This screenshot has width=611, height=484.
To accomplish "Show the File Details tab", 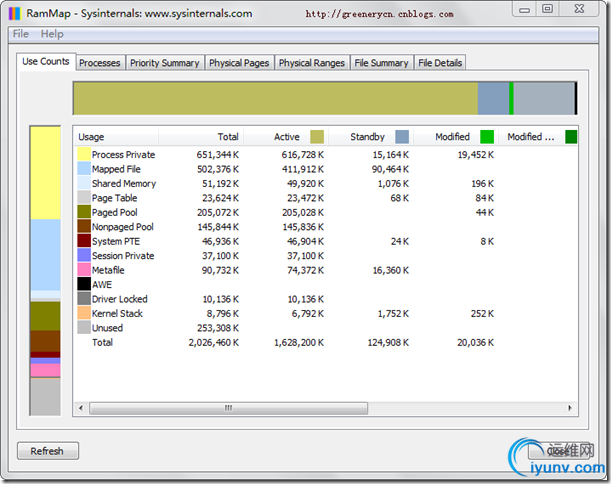I will 440,63.
